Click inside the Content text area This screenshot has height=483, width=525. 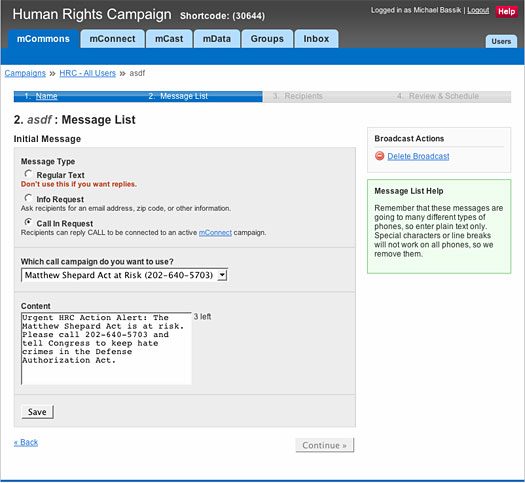click(x=106, y=348)
